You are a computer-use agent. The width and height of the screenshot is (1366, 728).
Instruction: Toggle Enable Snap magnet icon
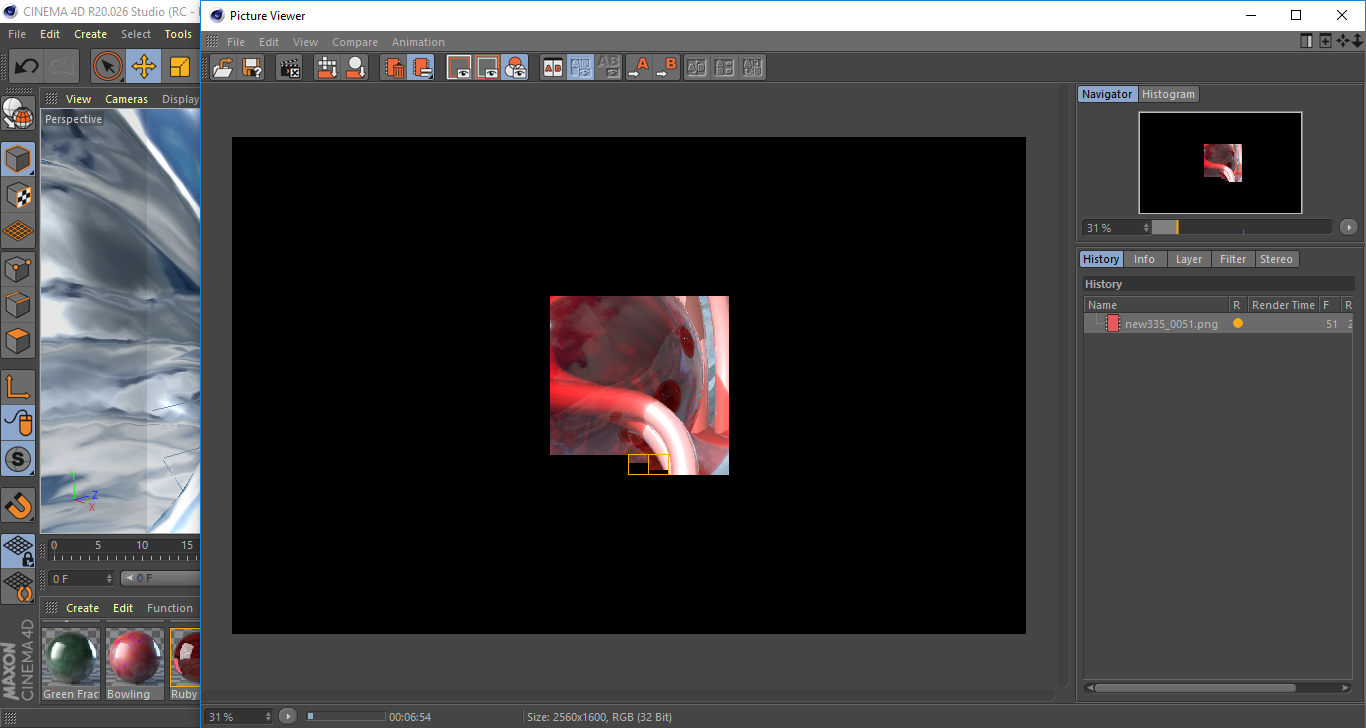click(18, 506)
